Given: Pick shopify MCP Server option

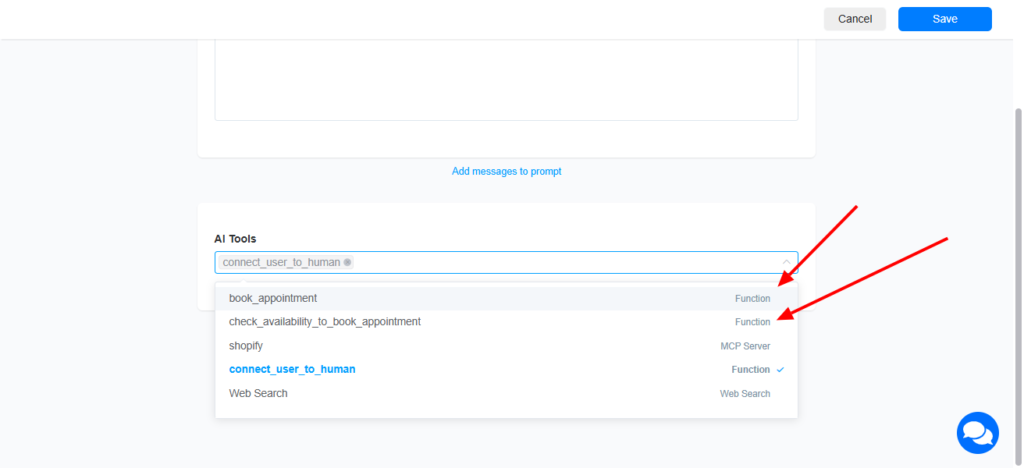Looking at the screenshot, I should [506, 346].
